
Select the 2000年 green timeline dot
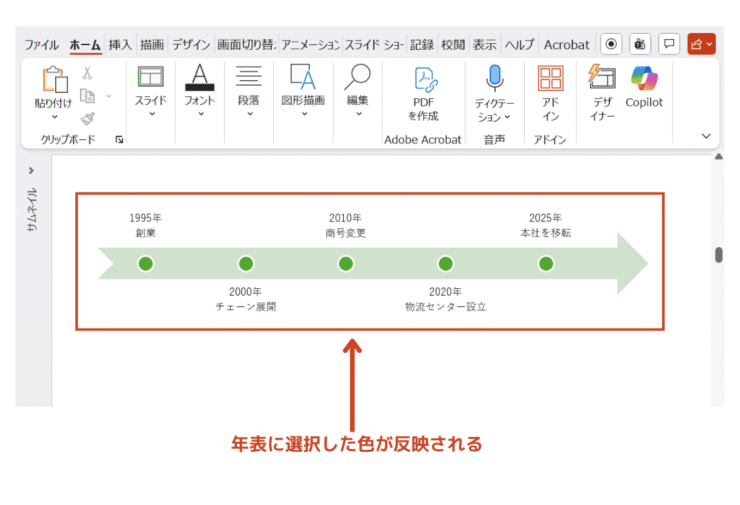tap(246, 263)
